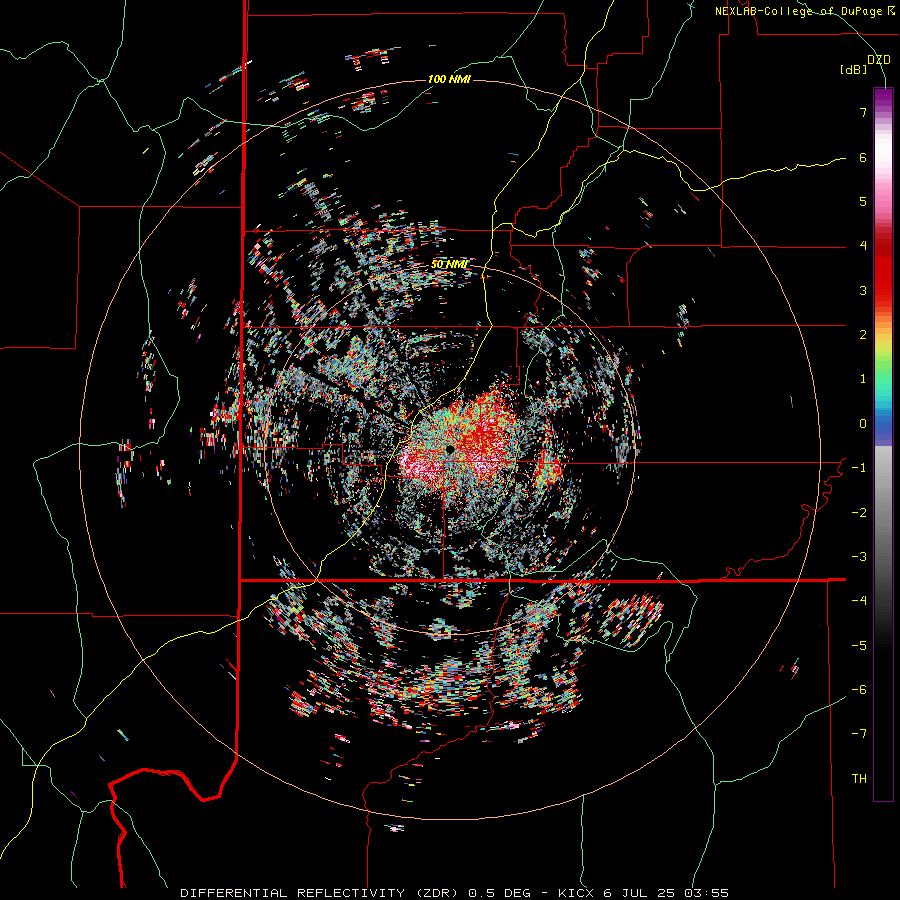This screenshot has width=900, height=900.
Task: Click the DZD label above color scale
Action: coord(879,60)
